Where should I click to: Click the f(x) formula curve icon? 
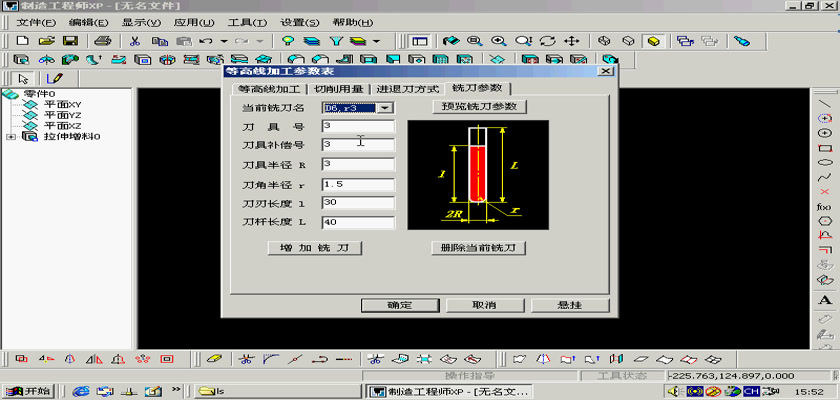(x=824, y=207)
